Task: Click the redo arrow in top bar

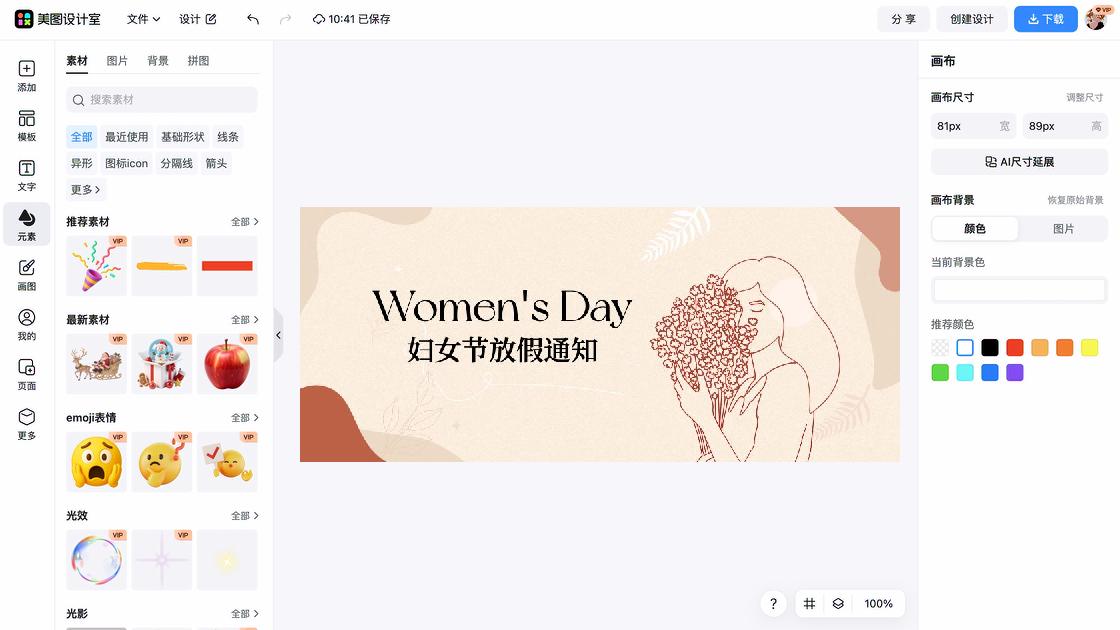Action: coord(285,19)
